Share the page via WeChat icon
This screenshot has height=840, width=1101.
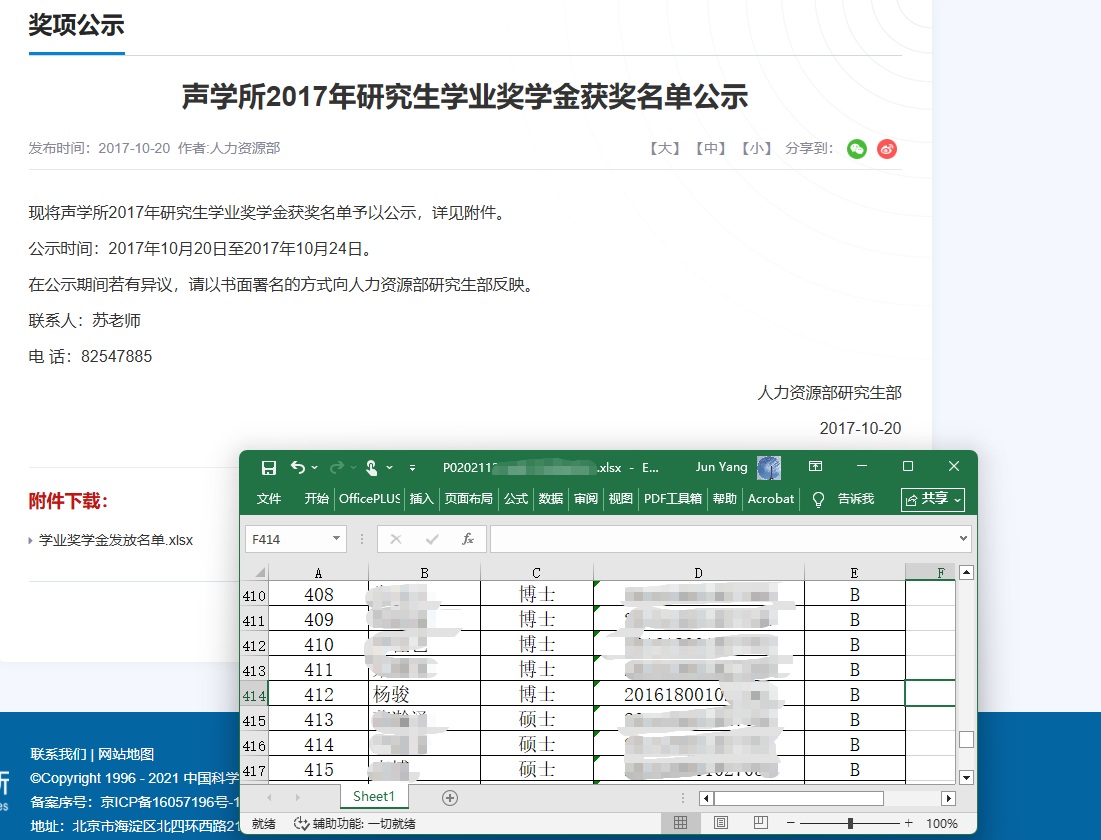(857, 149)
